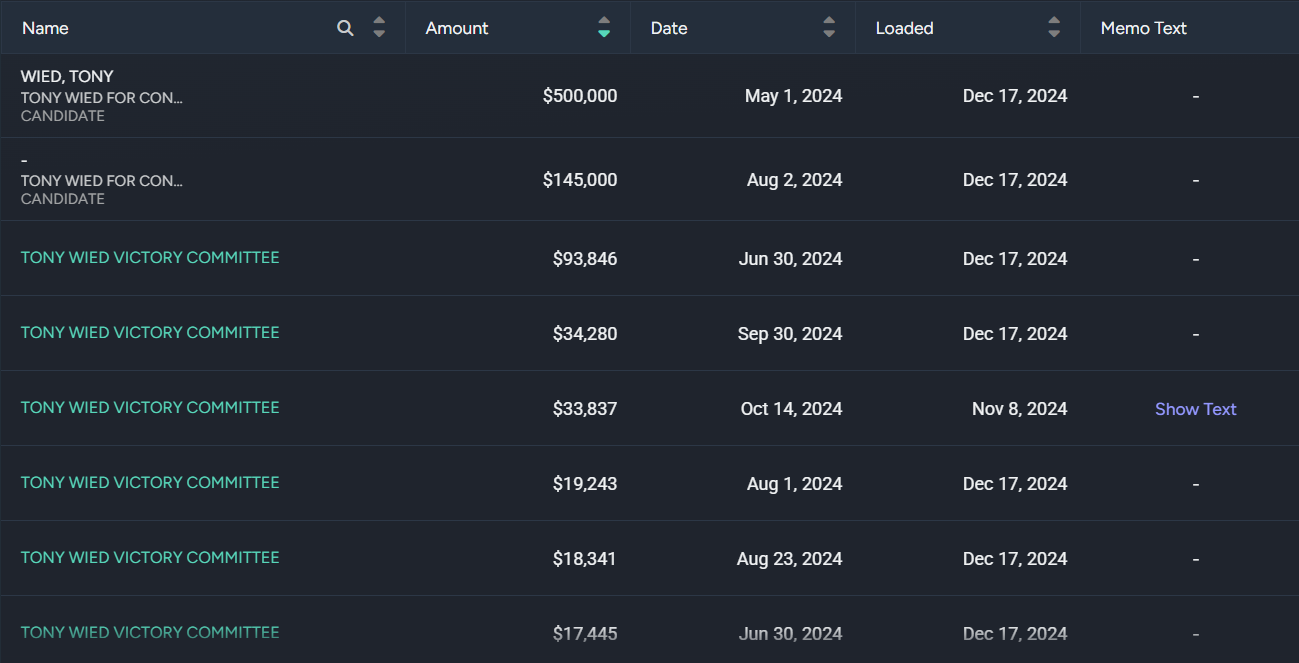Click sort arrows in the Date column
This screenshot has width=1299, height=663.
coord(829,28)
